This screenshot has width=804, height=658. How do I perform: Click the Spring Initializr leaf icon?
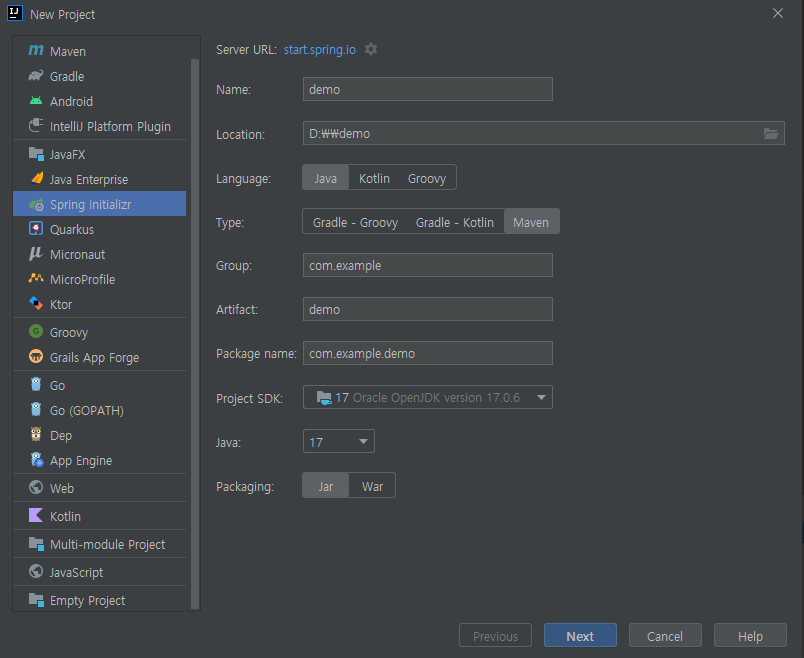pos(36,205)
